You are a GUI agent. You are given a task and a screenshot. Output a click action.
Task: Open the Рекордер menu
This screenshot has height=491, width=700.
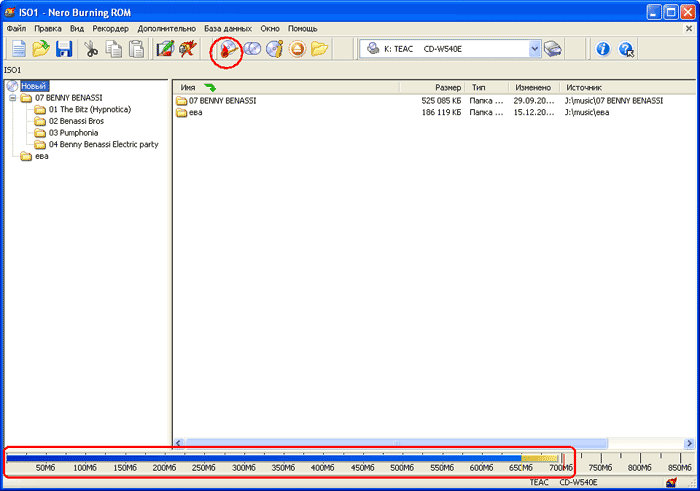(110, 29)
